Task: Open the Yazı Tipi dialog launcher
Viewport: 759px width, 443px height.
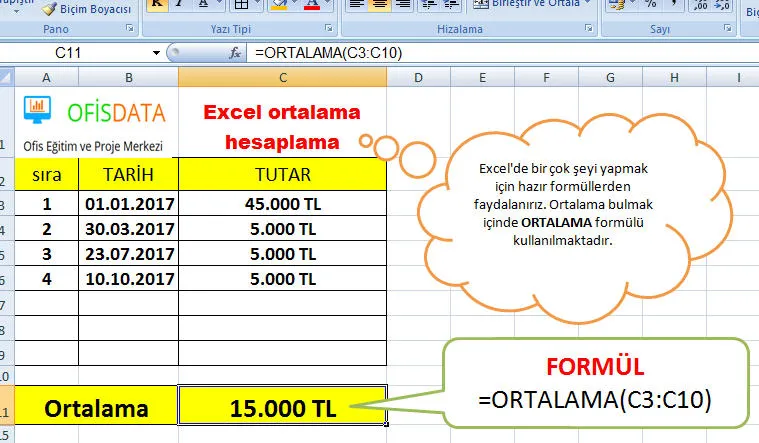Action: (x=330, y=29)
